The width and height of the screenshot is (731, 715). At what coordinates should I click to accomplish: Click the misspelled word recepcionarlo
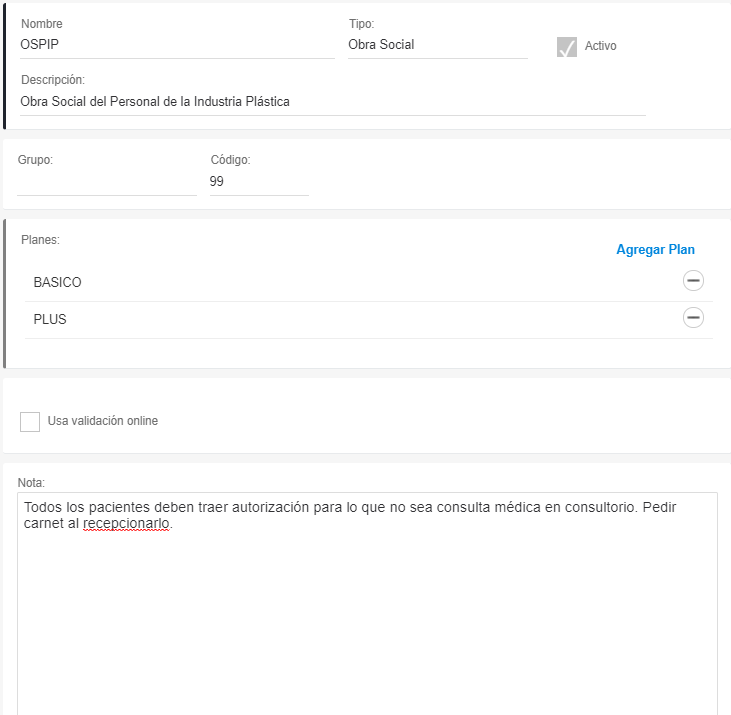(x=127, y=523)
